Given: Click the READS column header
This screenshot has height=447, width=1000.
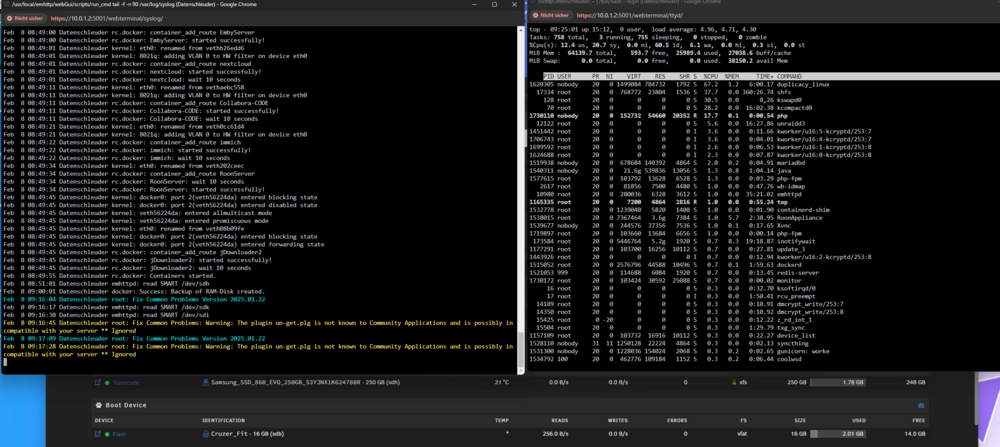Looking at the screenshot, I should 560,420.
